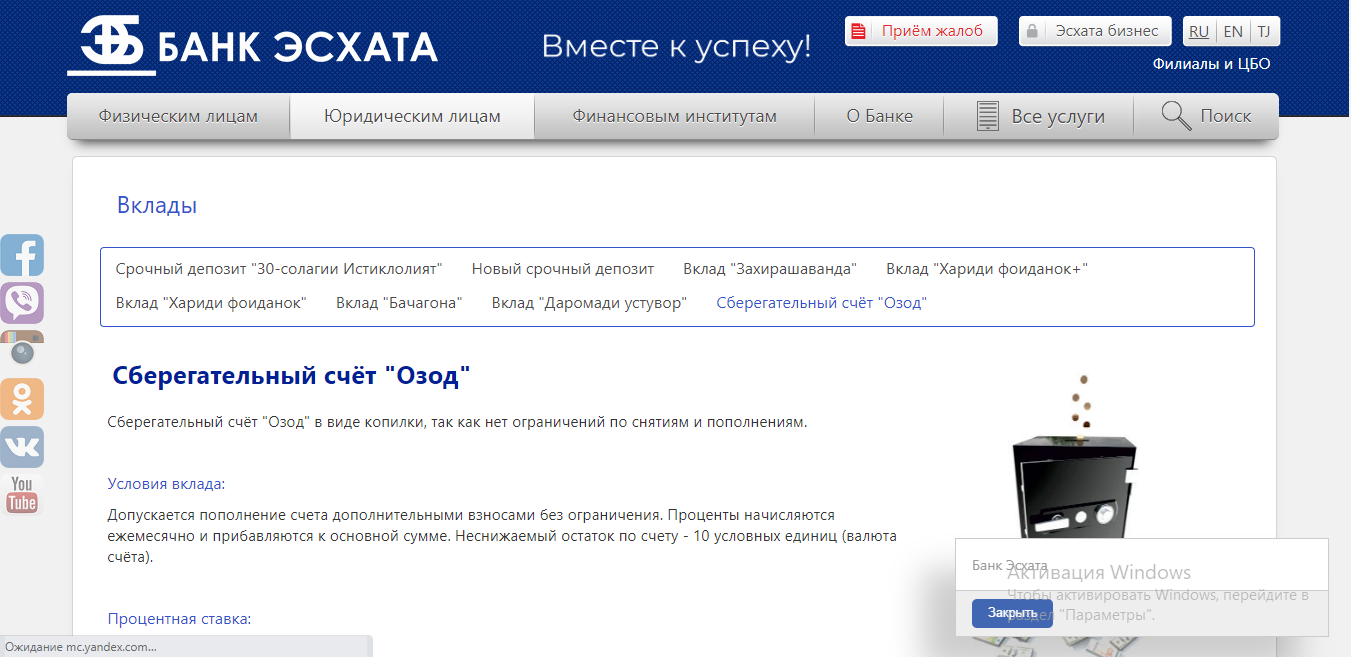Click the Bank Eskhata logo
Image resolution: width=1351 pixels, height=657 pixels.
click(252, 46)
